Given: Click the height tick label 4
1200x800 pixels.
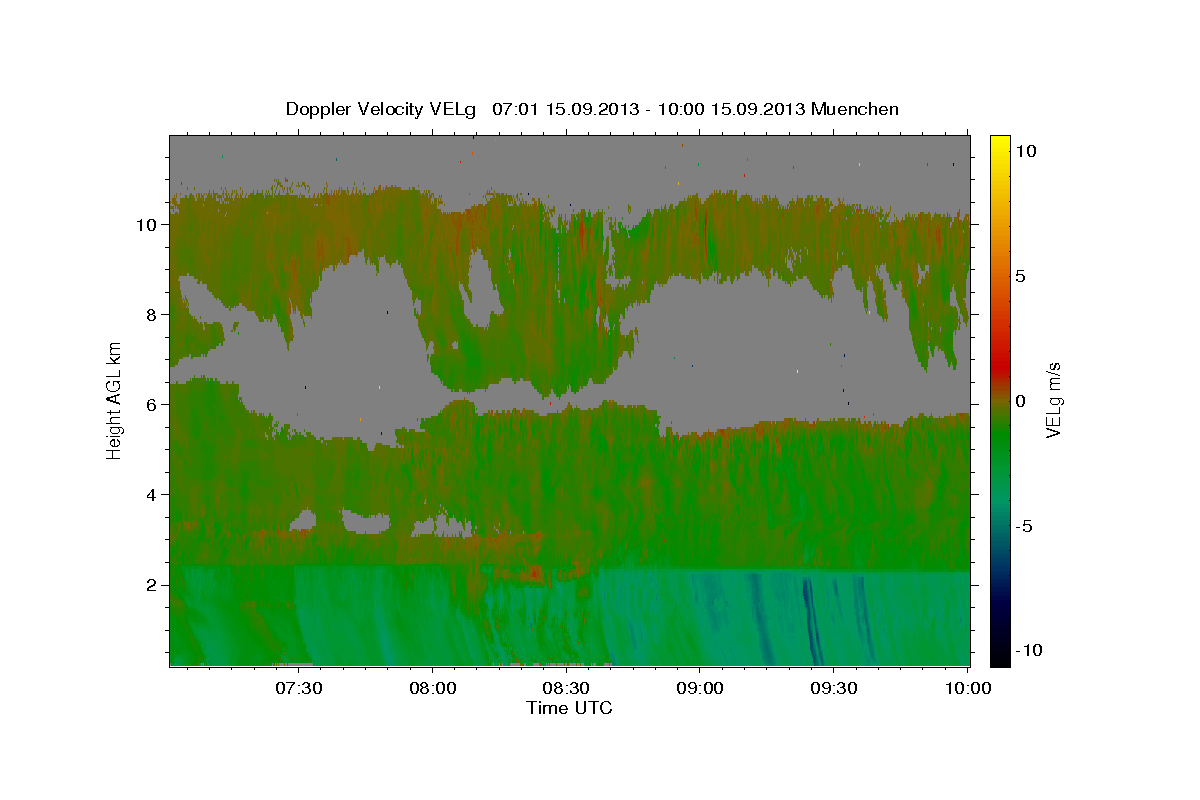Looking at the screenshot, I should pos(154,495).
